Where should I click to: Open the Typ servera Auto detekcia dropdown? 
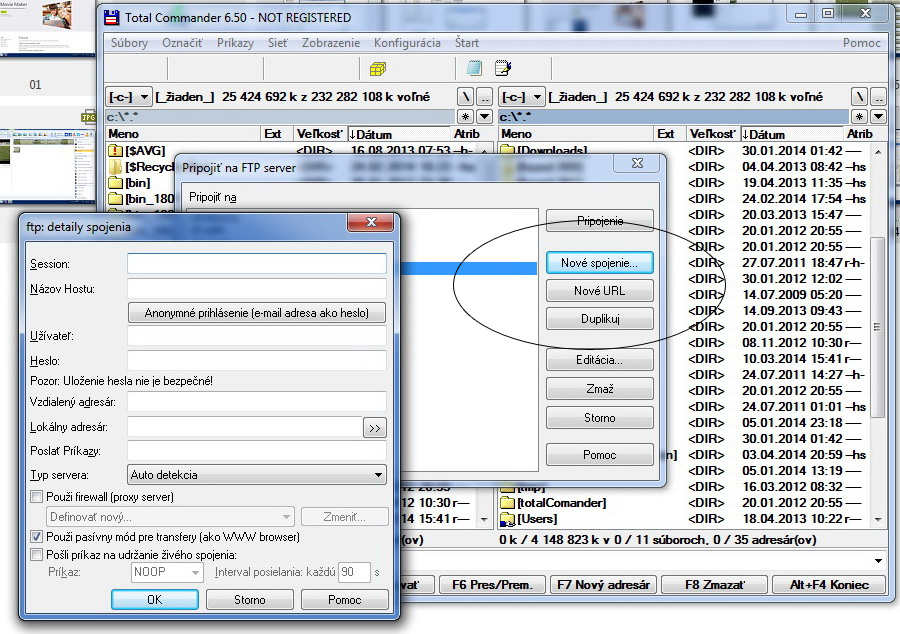tap(257, 475)
